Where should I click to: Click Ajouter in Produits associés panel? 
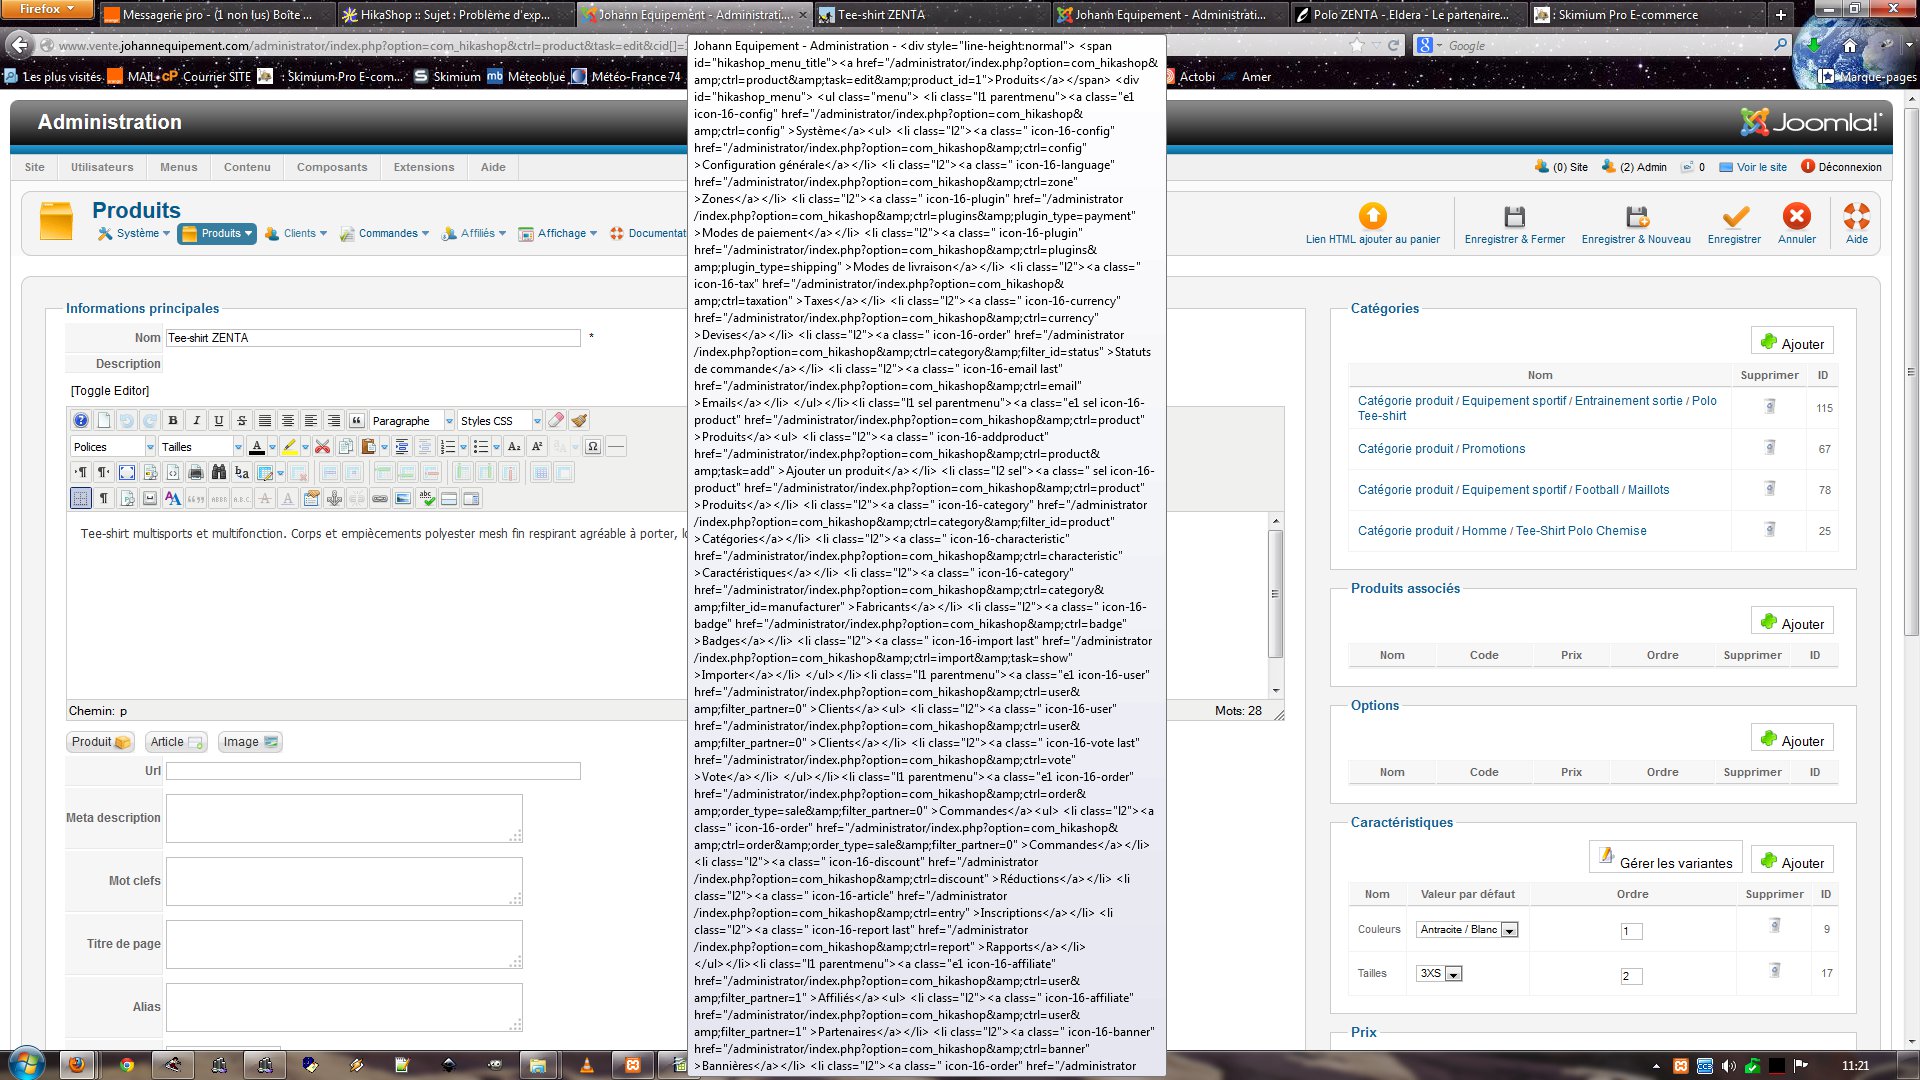(x=1792, y=623)
